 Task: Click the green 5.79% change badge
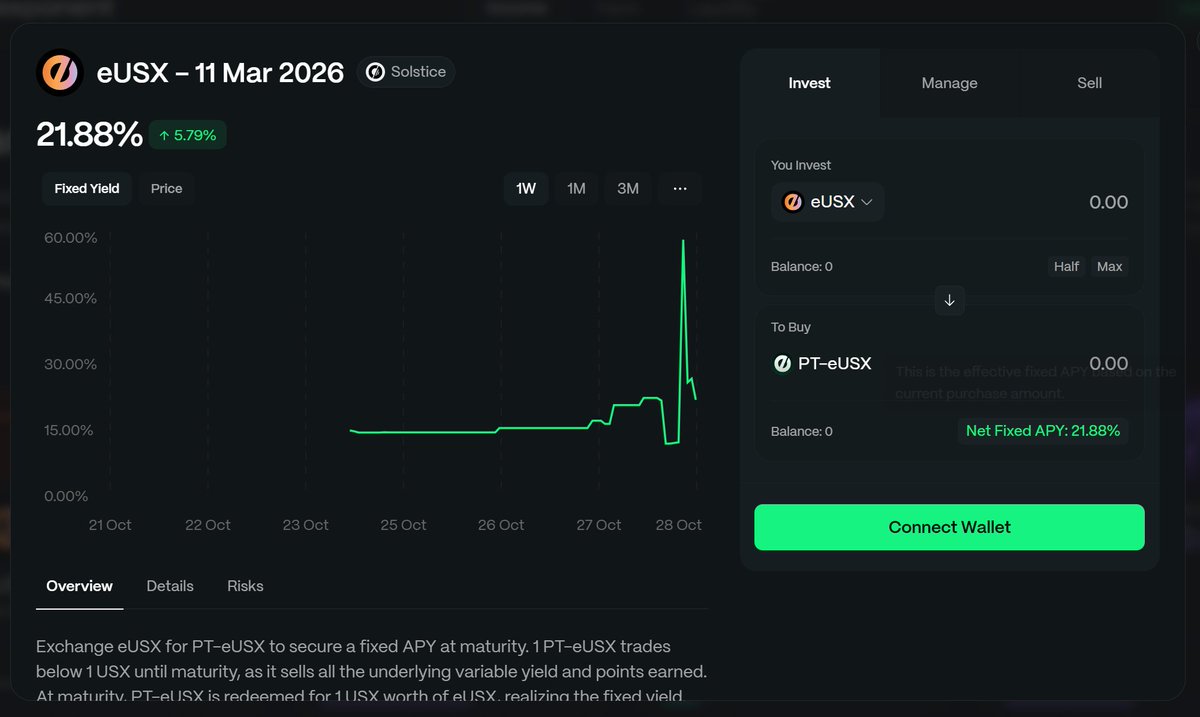(188, 135)
